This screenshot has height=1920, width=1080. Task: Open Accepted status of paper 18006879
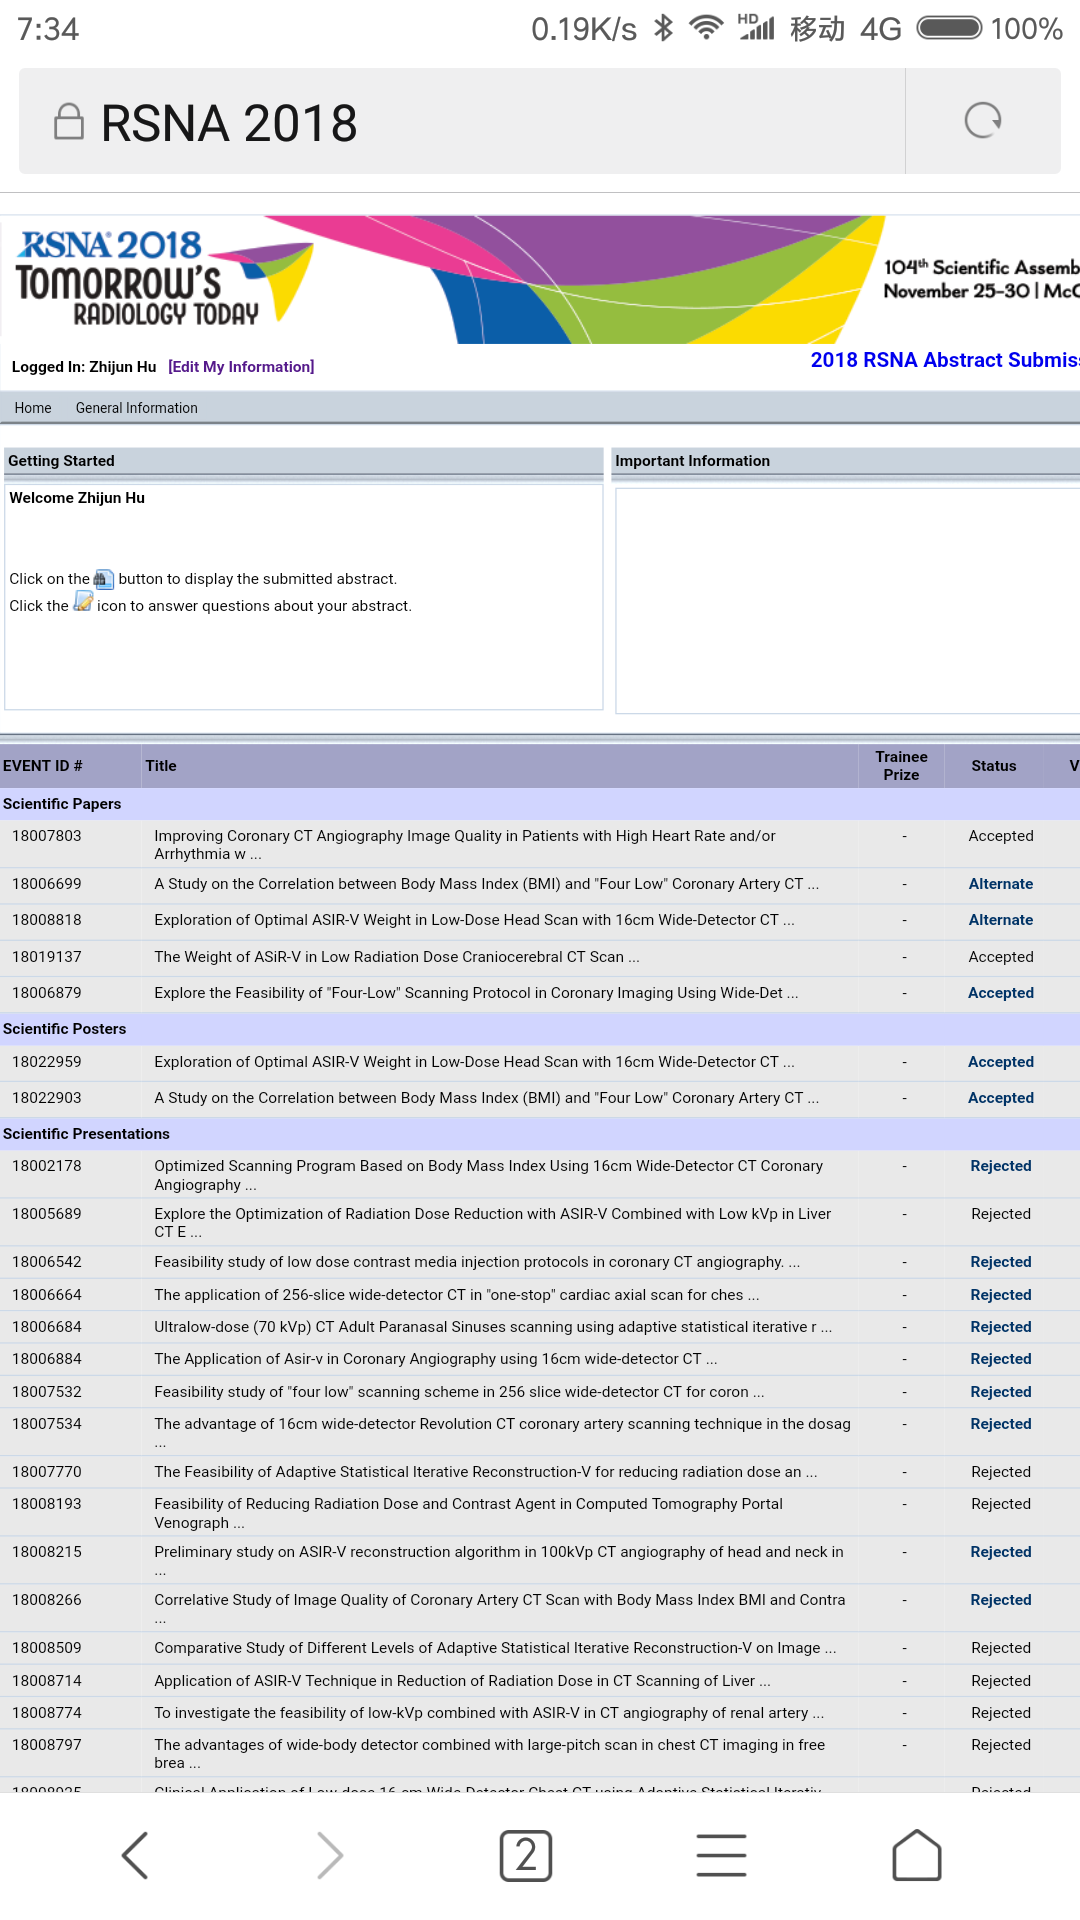tap(1000, 993)
